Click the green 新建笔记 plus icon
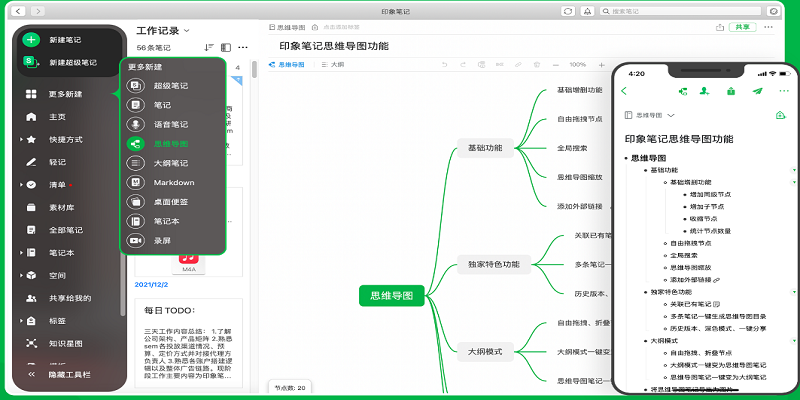The image size is (800, 400). [31, 40]
